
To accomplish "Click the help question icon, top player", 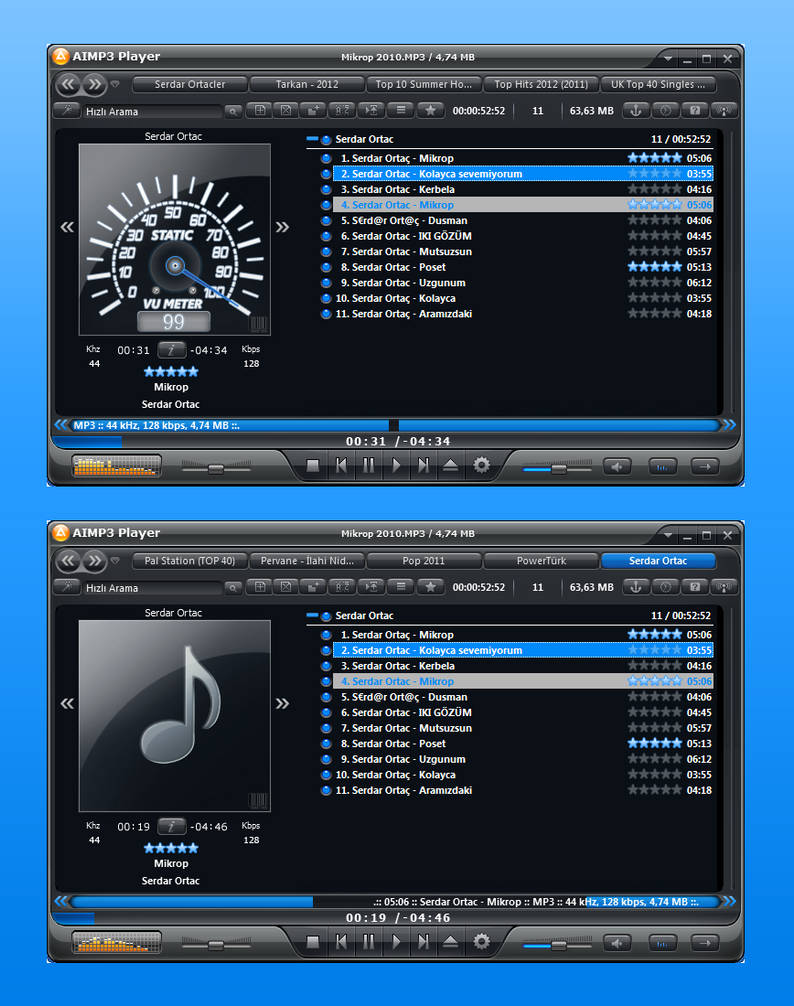I will pyautogui.click(x=695, y=111).
